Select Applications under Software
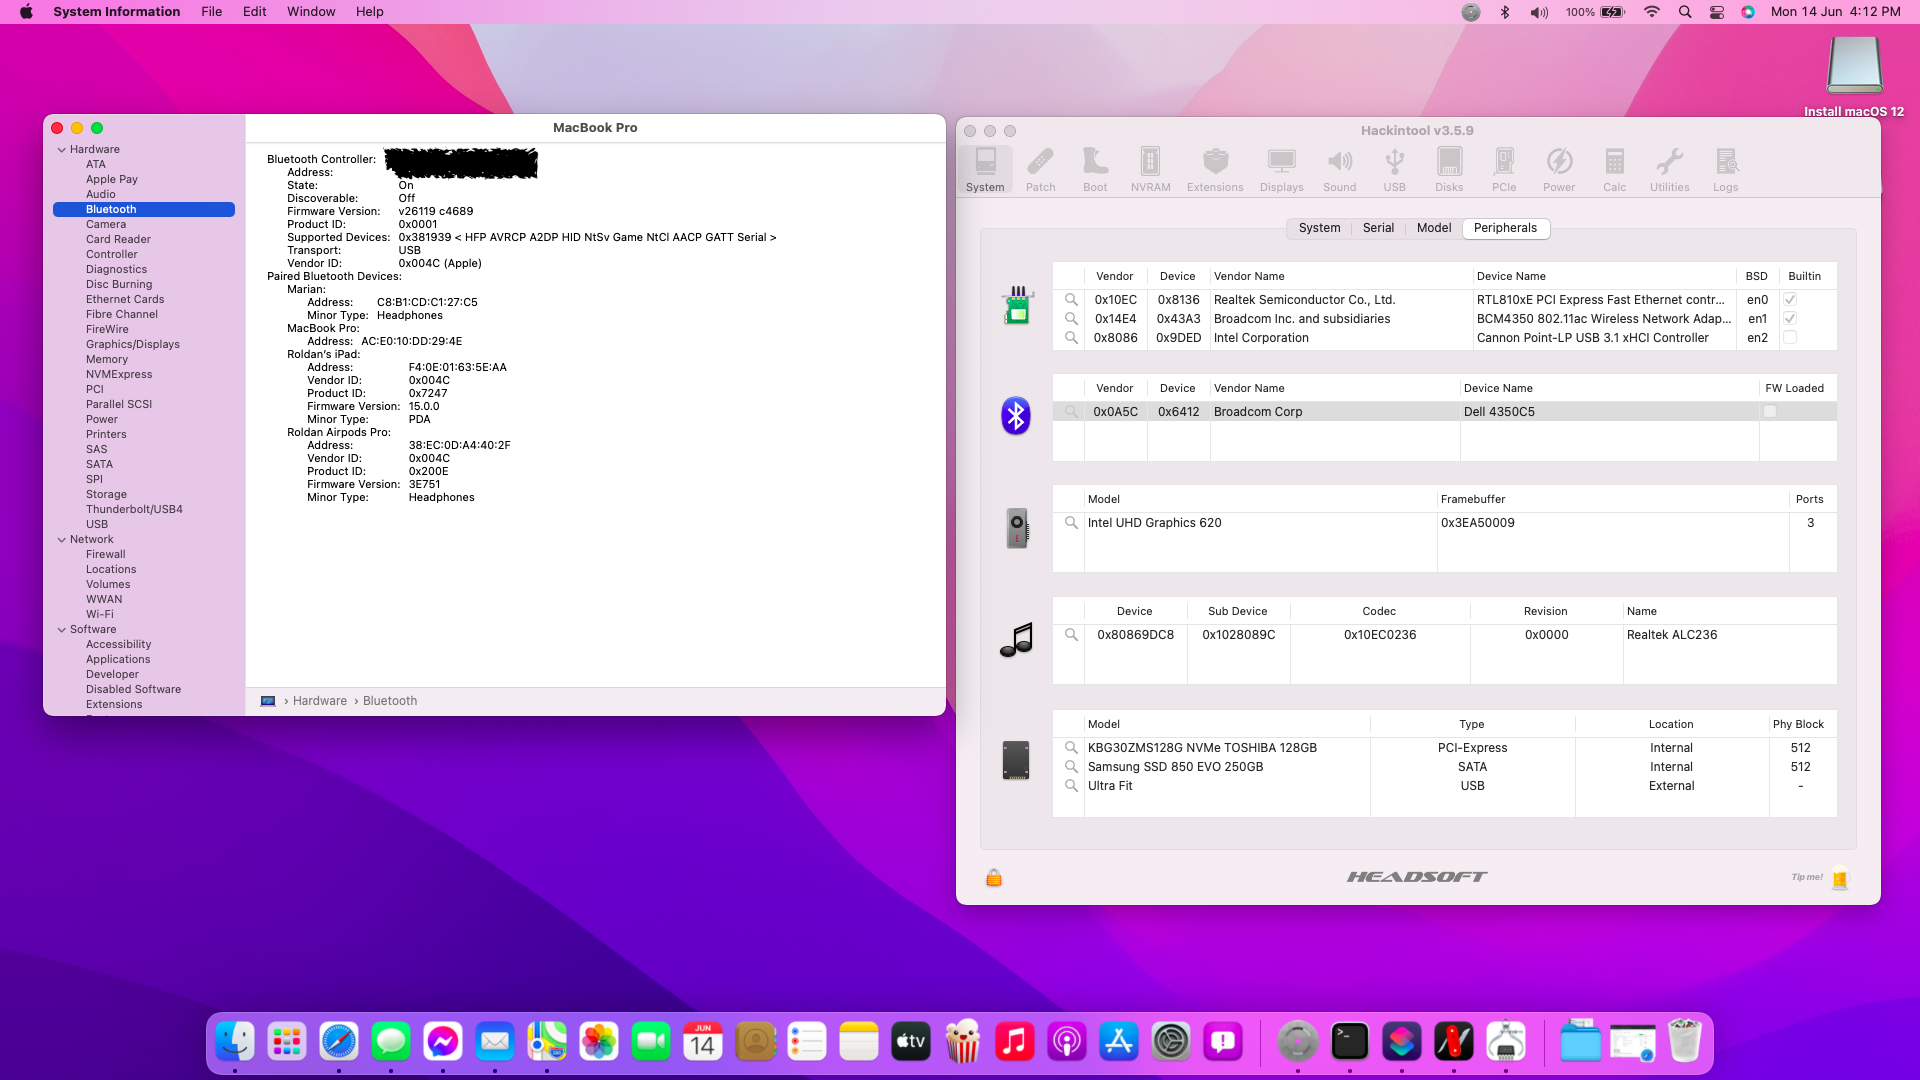The image size is (1920, 1080). coord(118,660)
